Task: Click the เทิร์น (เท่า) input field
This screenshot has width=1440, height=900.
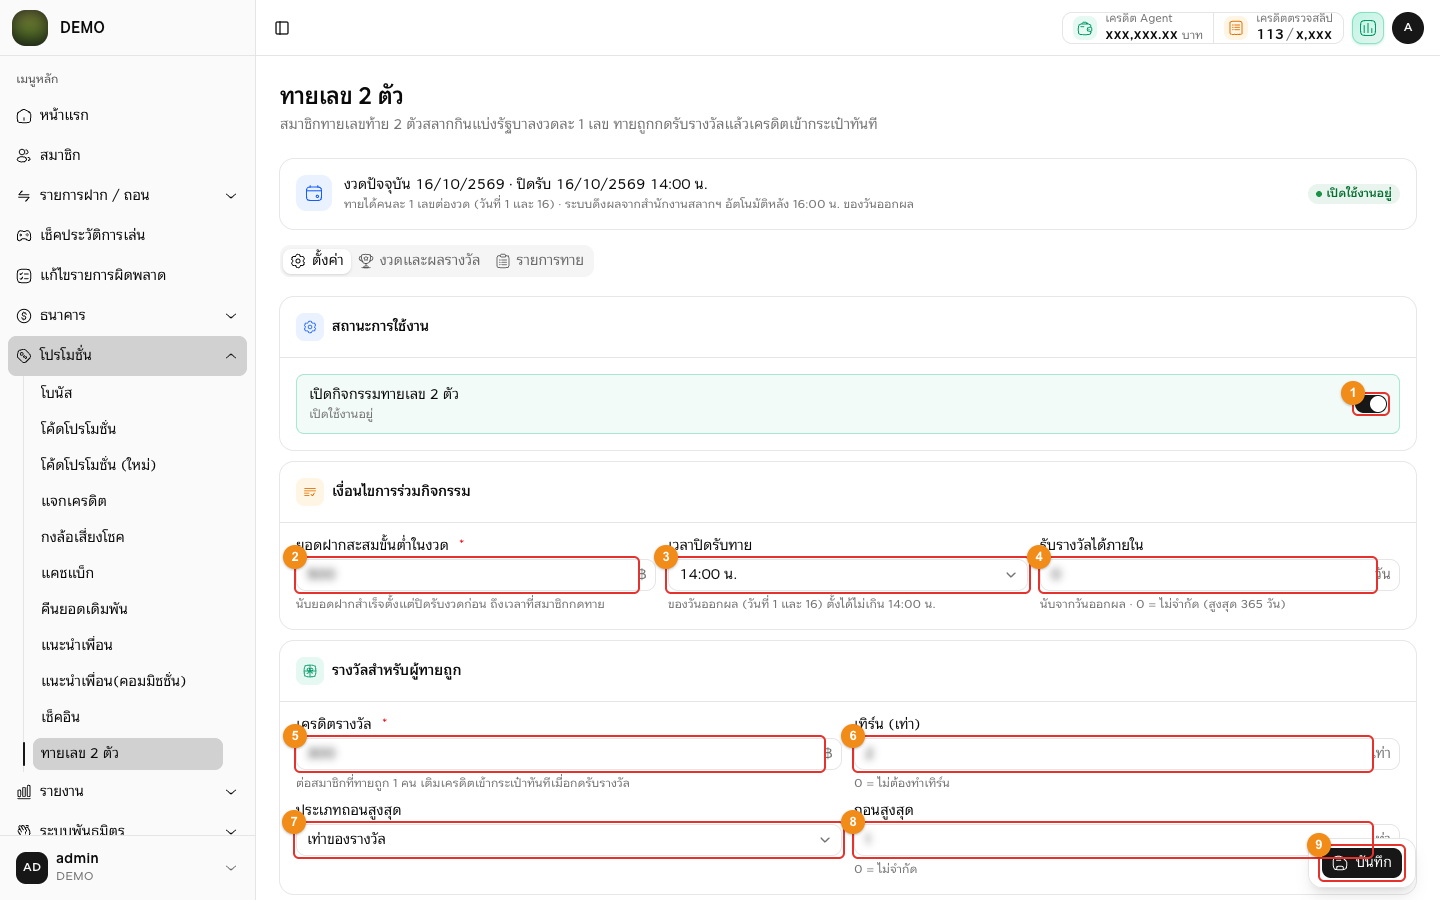Action: click(1113, 754)
